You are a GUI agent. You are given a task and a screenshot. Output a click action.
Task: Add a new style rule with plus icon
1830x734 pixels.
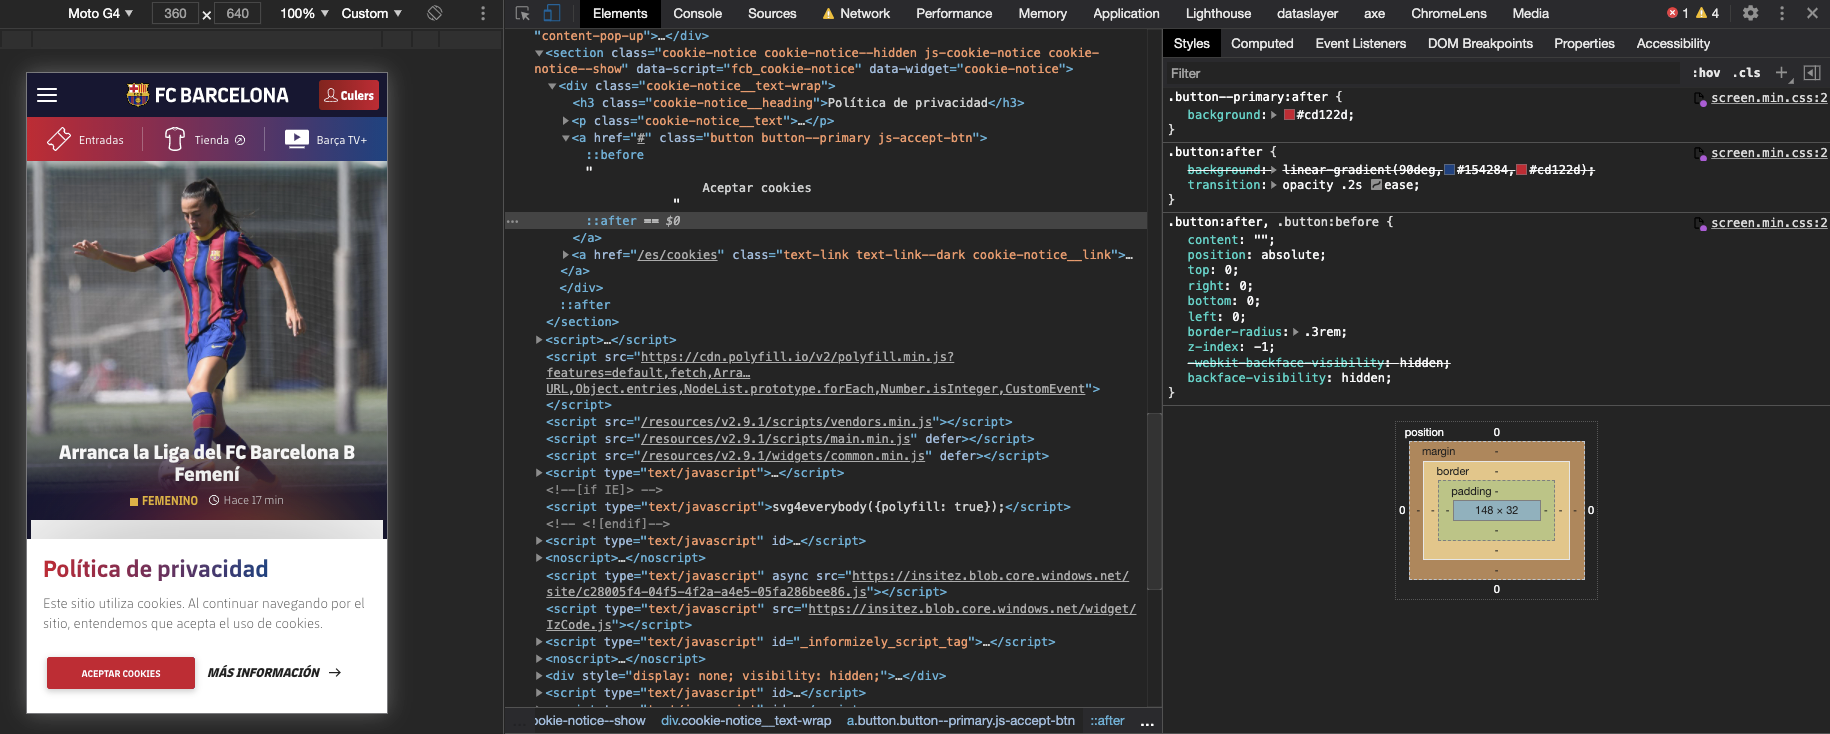[x=1781, y=72]
